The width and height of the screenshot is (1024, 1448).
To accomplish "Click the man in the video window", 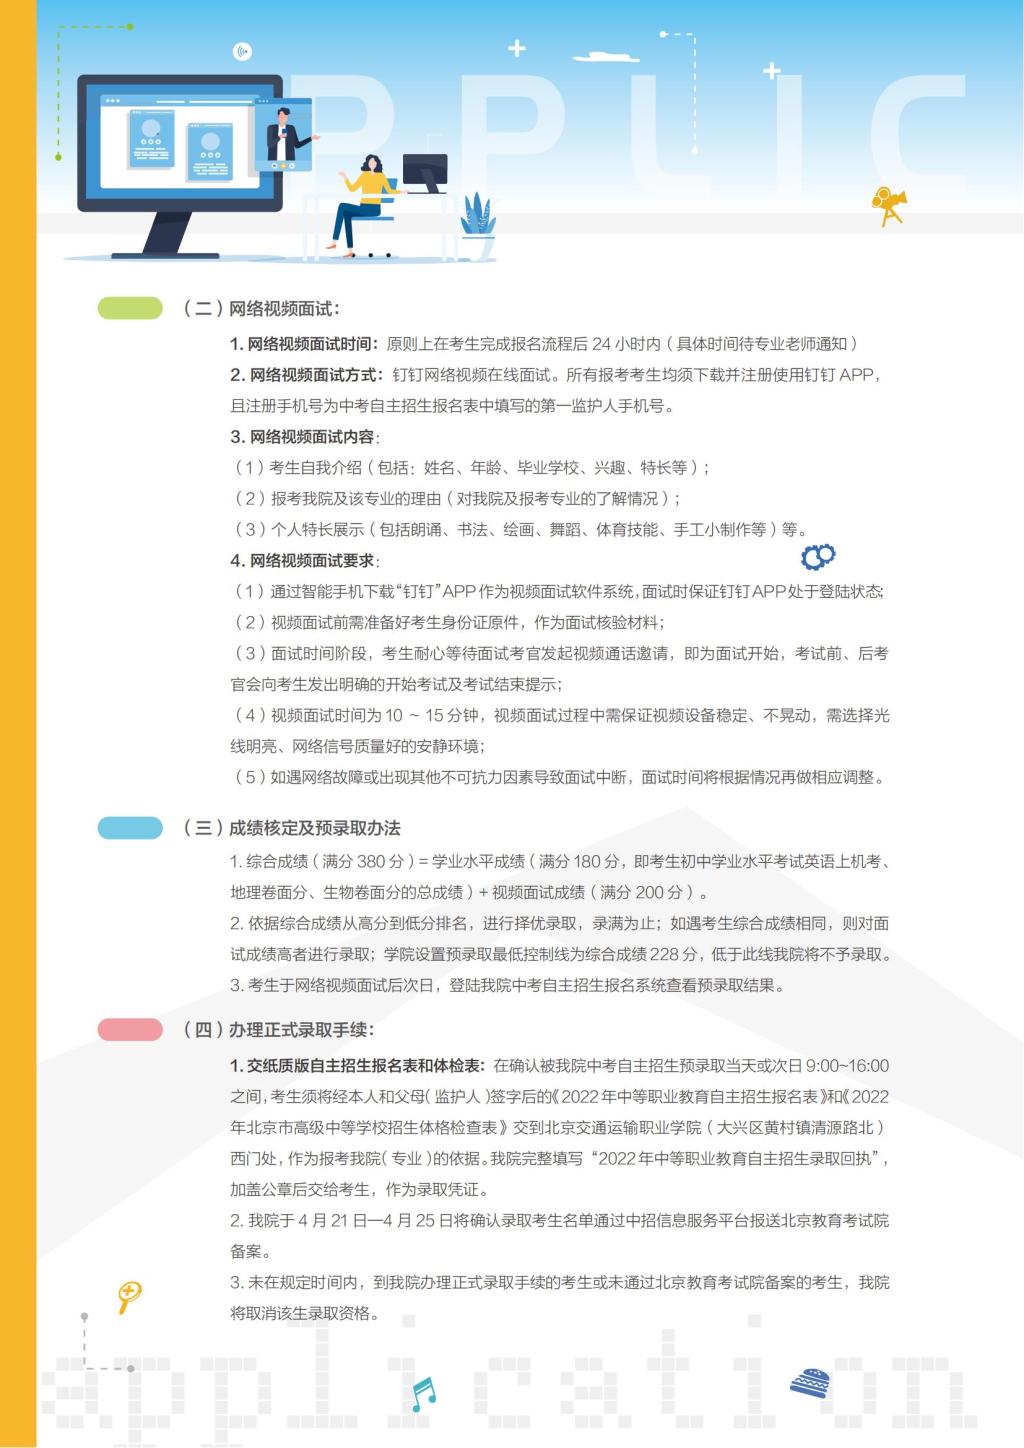I will (284, 137).
